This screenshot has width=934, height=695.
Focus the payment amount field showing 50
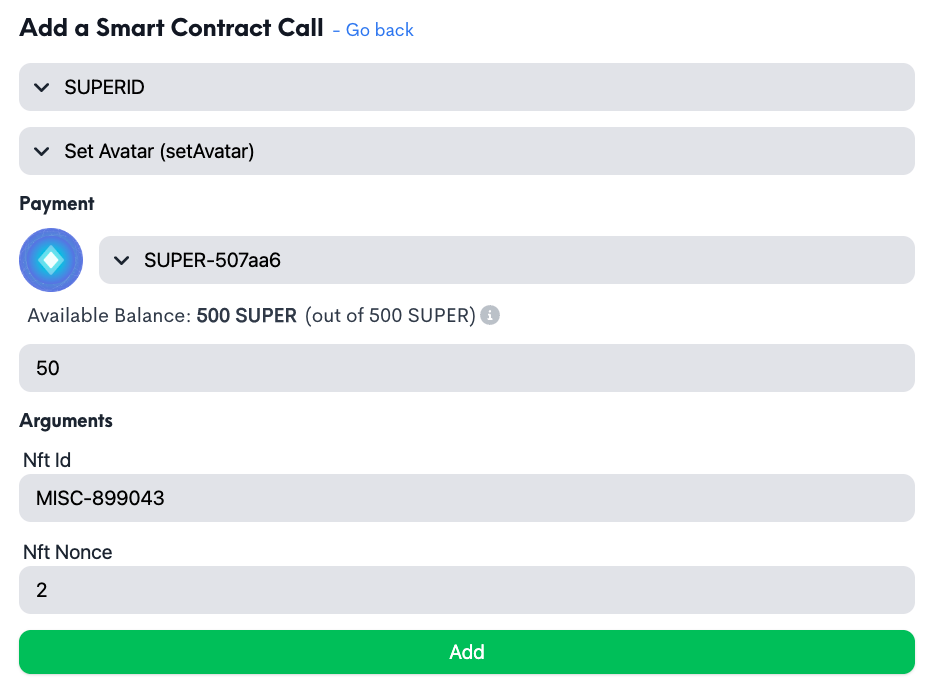466,368
